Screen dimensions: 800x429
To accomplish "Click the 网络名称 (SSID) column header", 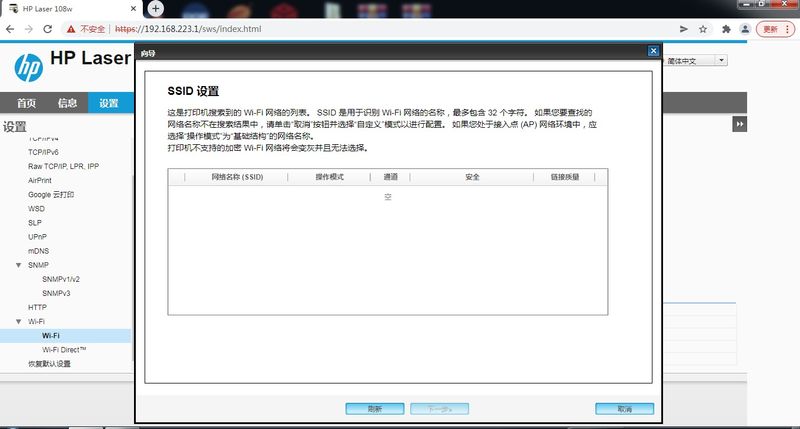I will pyautogui.click(x=237, y=177).
